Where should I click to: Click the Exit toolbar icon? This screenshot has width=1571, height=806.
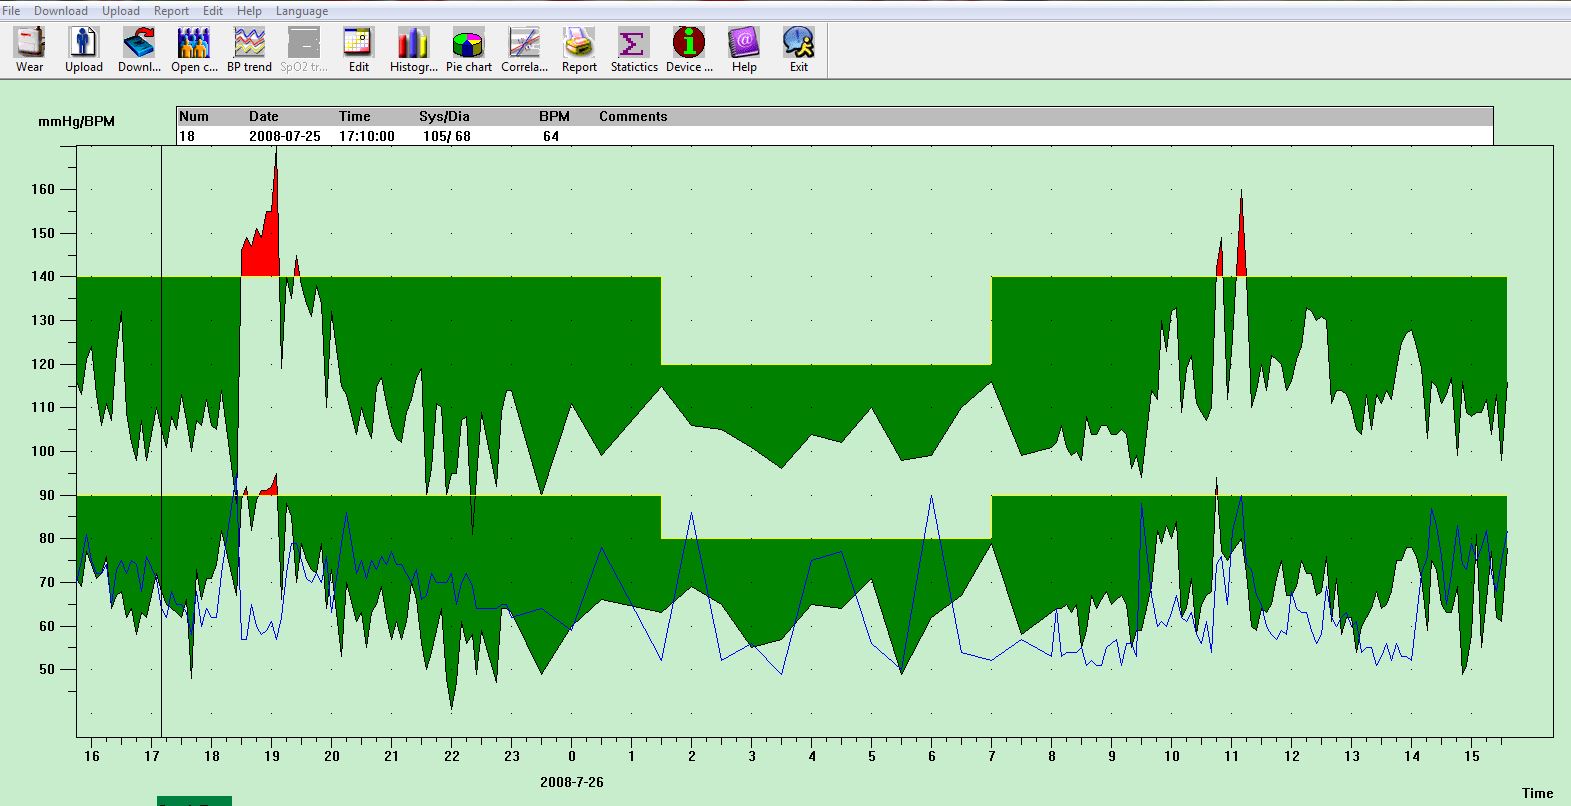798,49
